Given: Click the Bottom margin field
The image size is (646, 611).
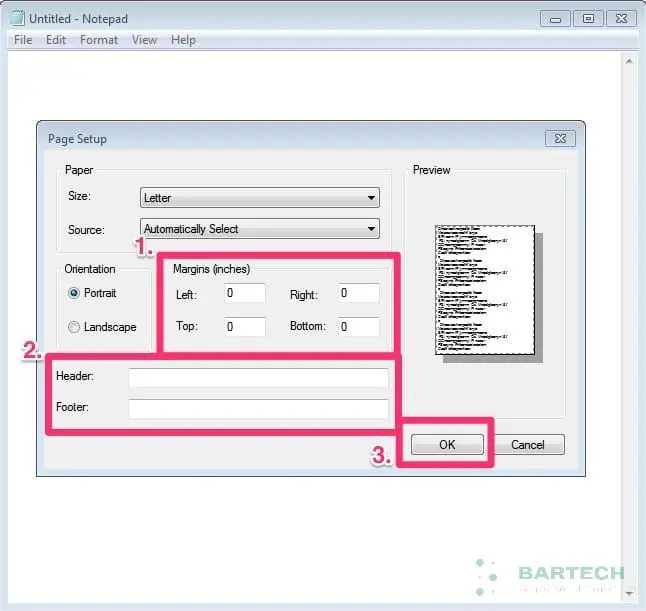Looking at the screenshot, I should click(358, 327).
